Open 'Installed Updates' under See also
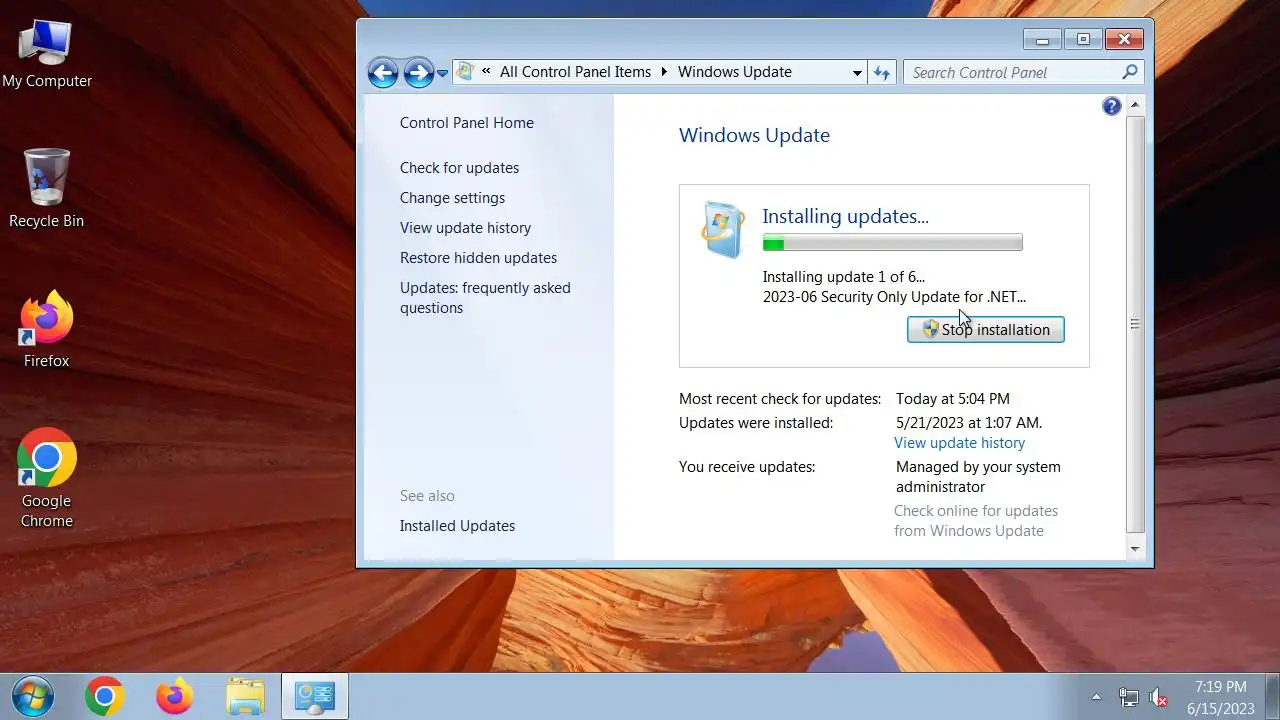 click(x=457, y=526)
